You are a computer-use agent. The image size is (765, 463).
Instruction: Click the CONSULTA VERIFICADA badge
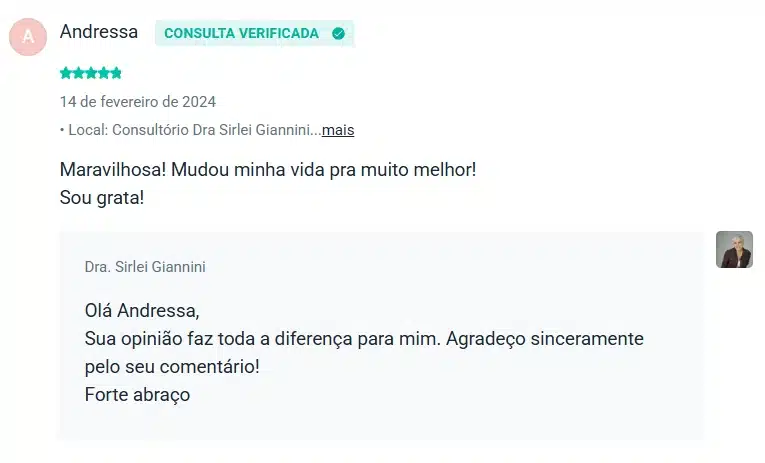point(255,33)
